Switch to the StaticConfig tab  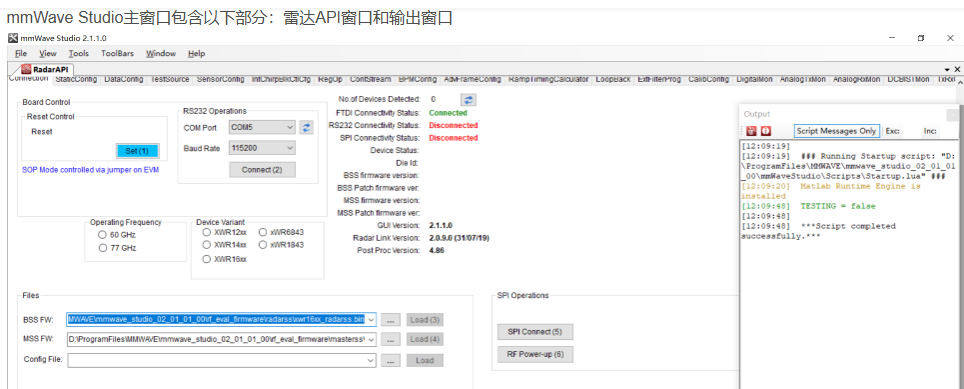tap(76, 79)
